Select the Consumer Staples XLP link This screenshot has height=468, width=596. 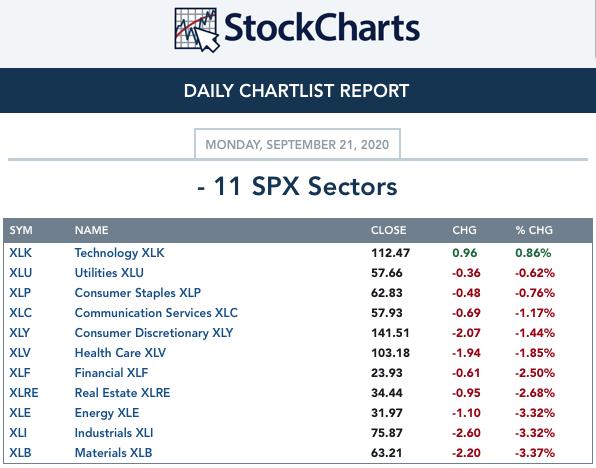pos(138,293)
